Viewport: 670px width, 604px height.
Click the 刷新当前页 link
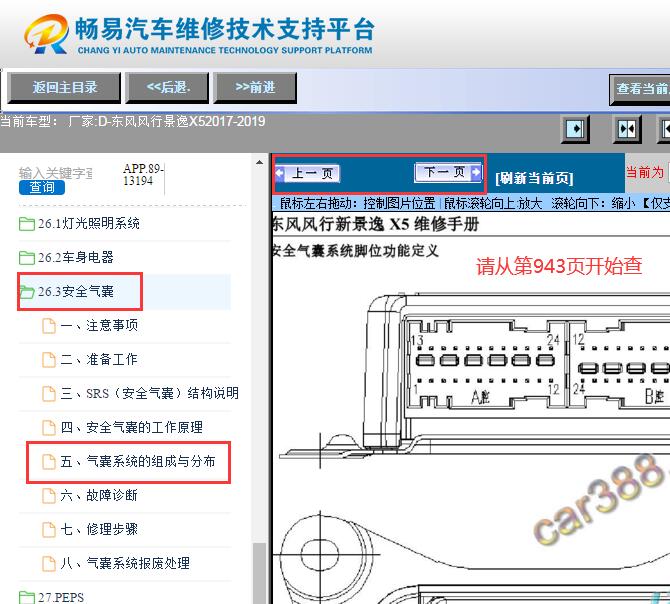(x=534, y=178)
